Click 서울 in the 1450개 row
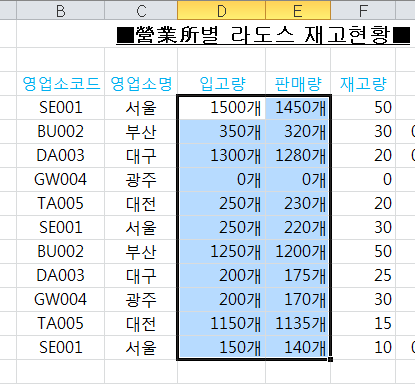This screenshot has width=415, height=384. point(141,107)
